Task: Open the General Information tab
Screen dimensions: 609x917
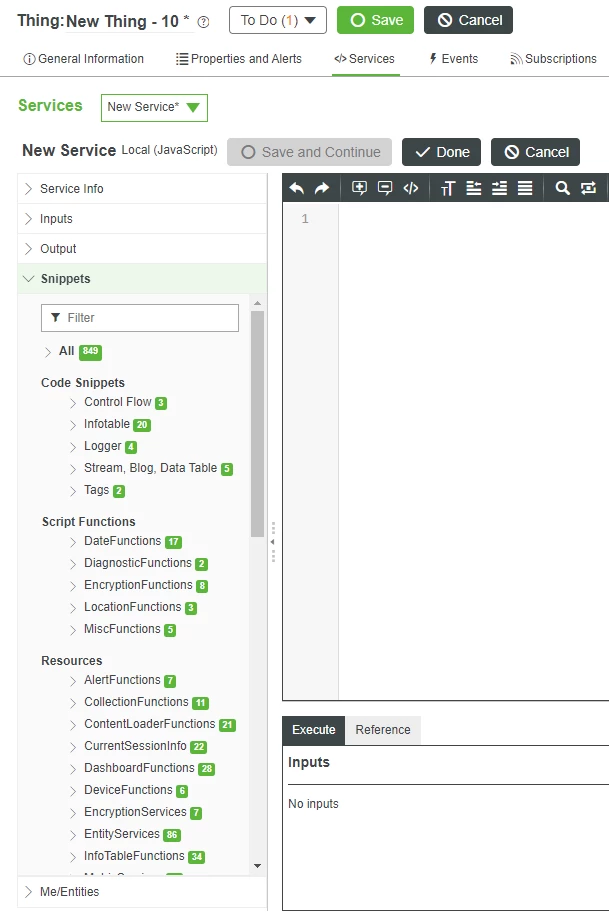Action: pyautogui.click(x=83, y=59)
